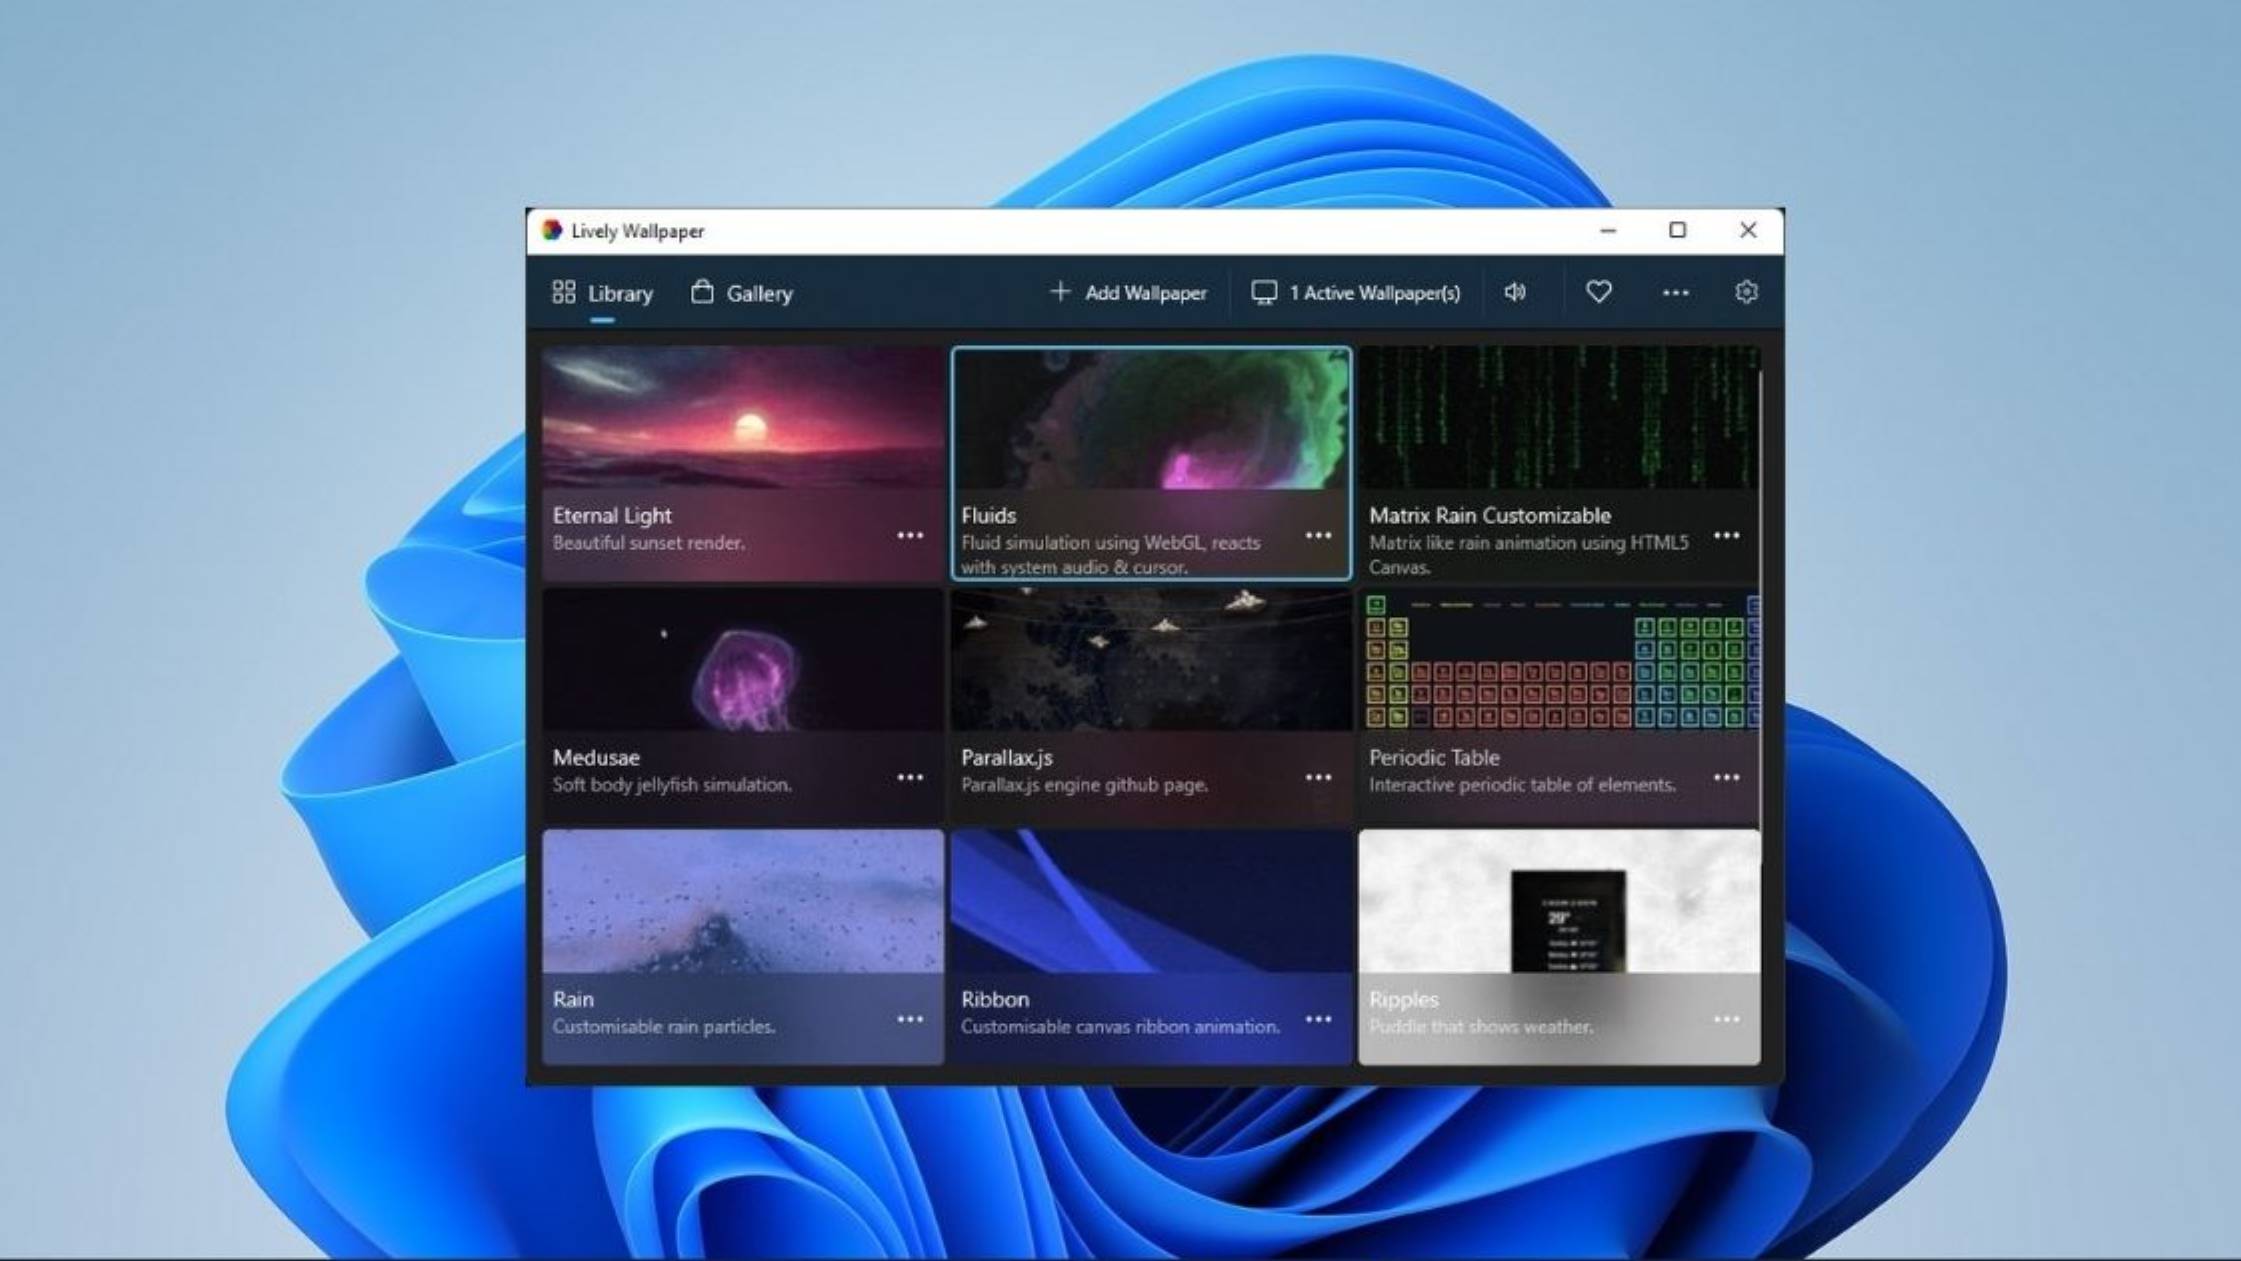Open the toolbar three-dots overflow menu

[1675, 293]
